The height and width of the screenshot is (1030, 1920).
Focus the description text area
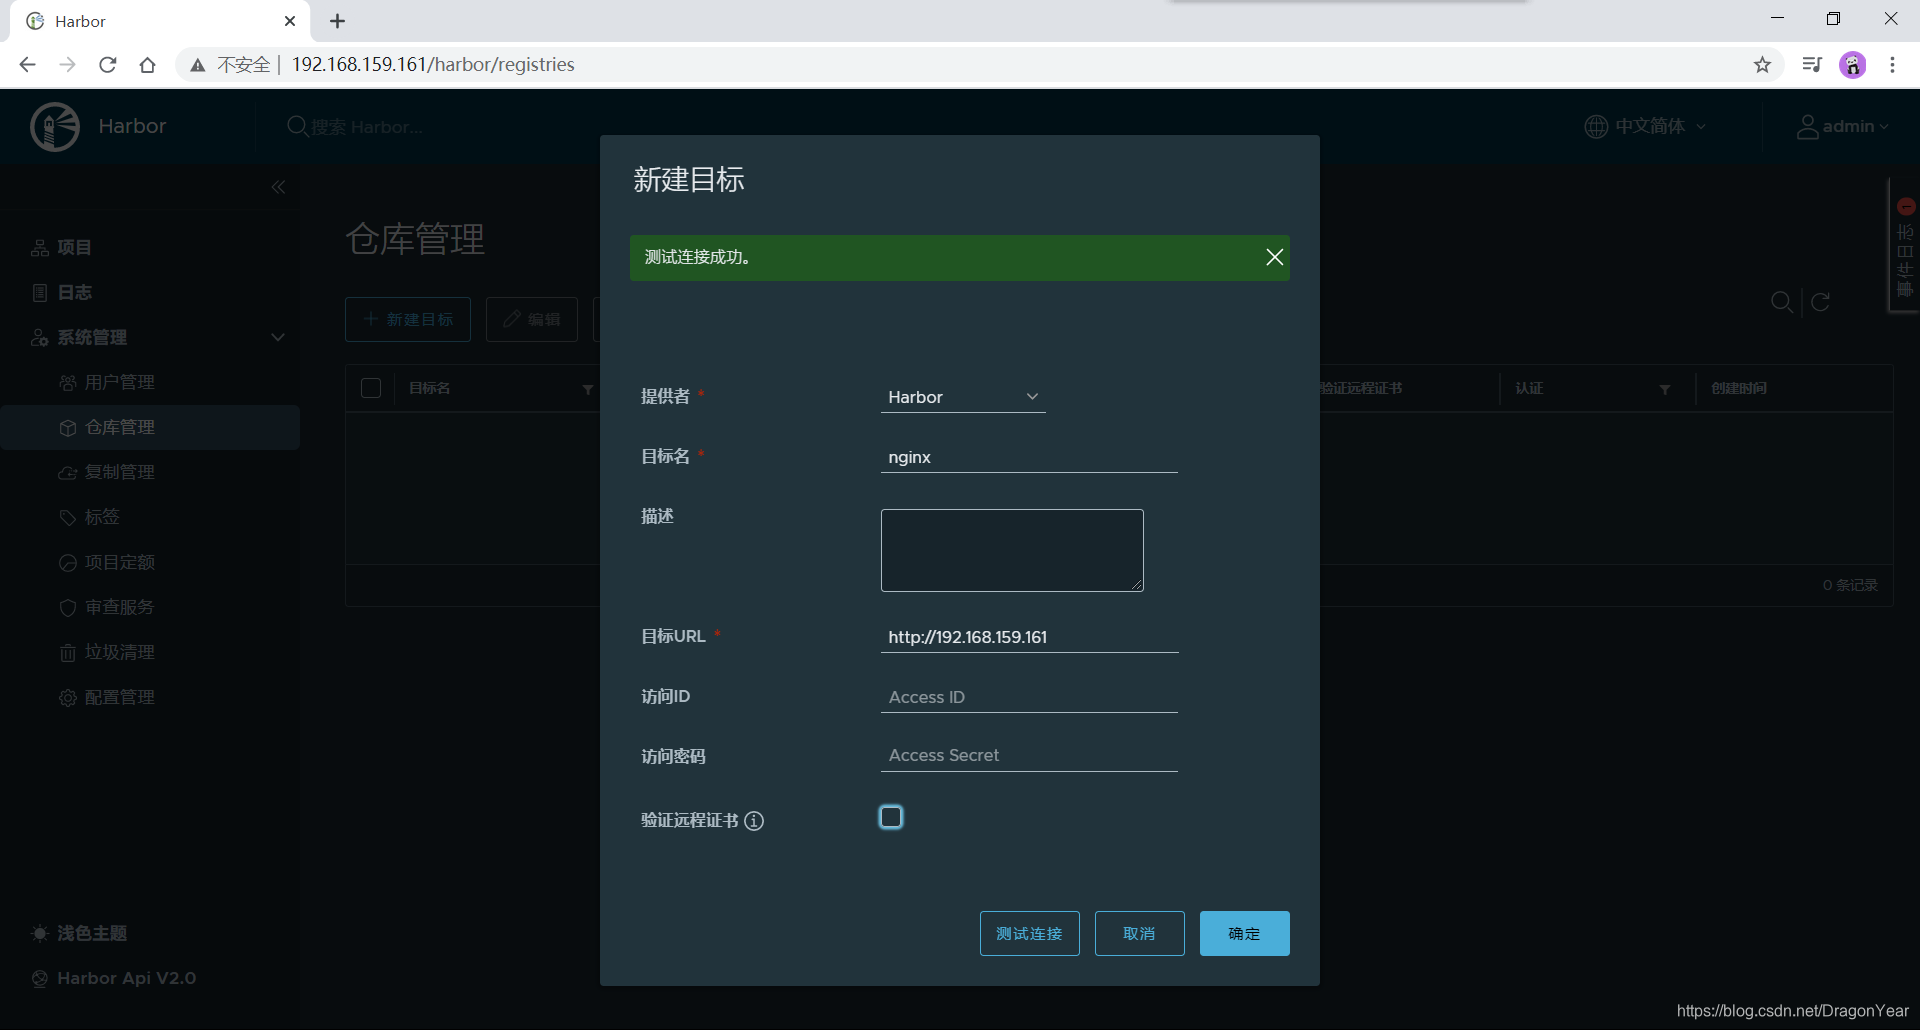[1012, 550]
